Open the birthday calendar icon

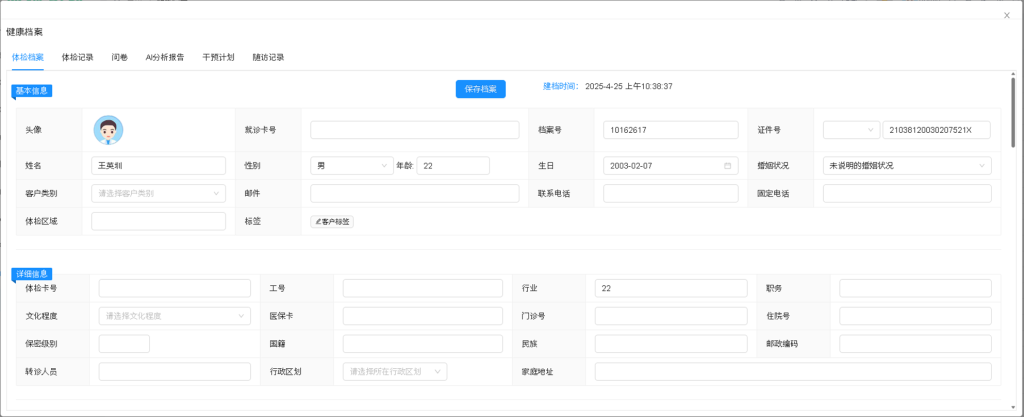pos(728,166)
